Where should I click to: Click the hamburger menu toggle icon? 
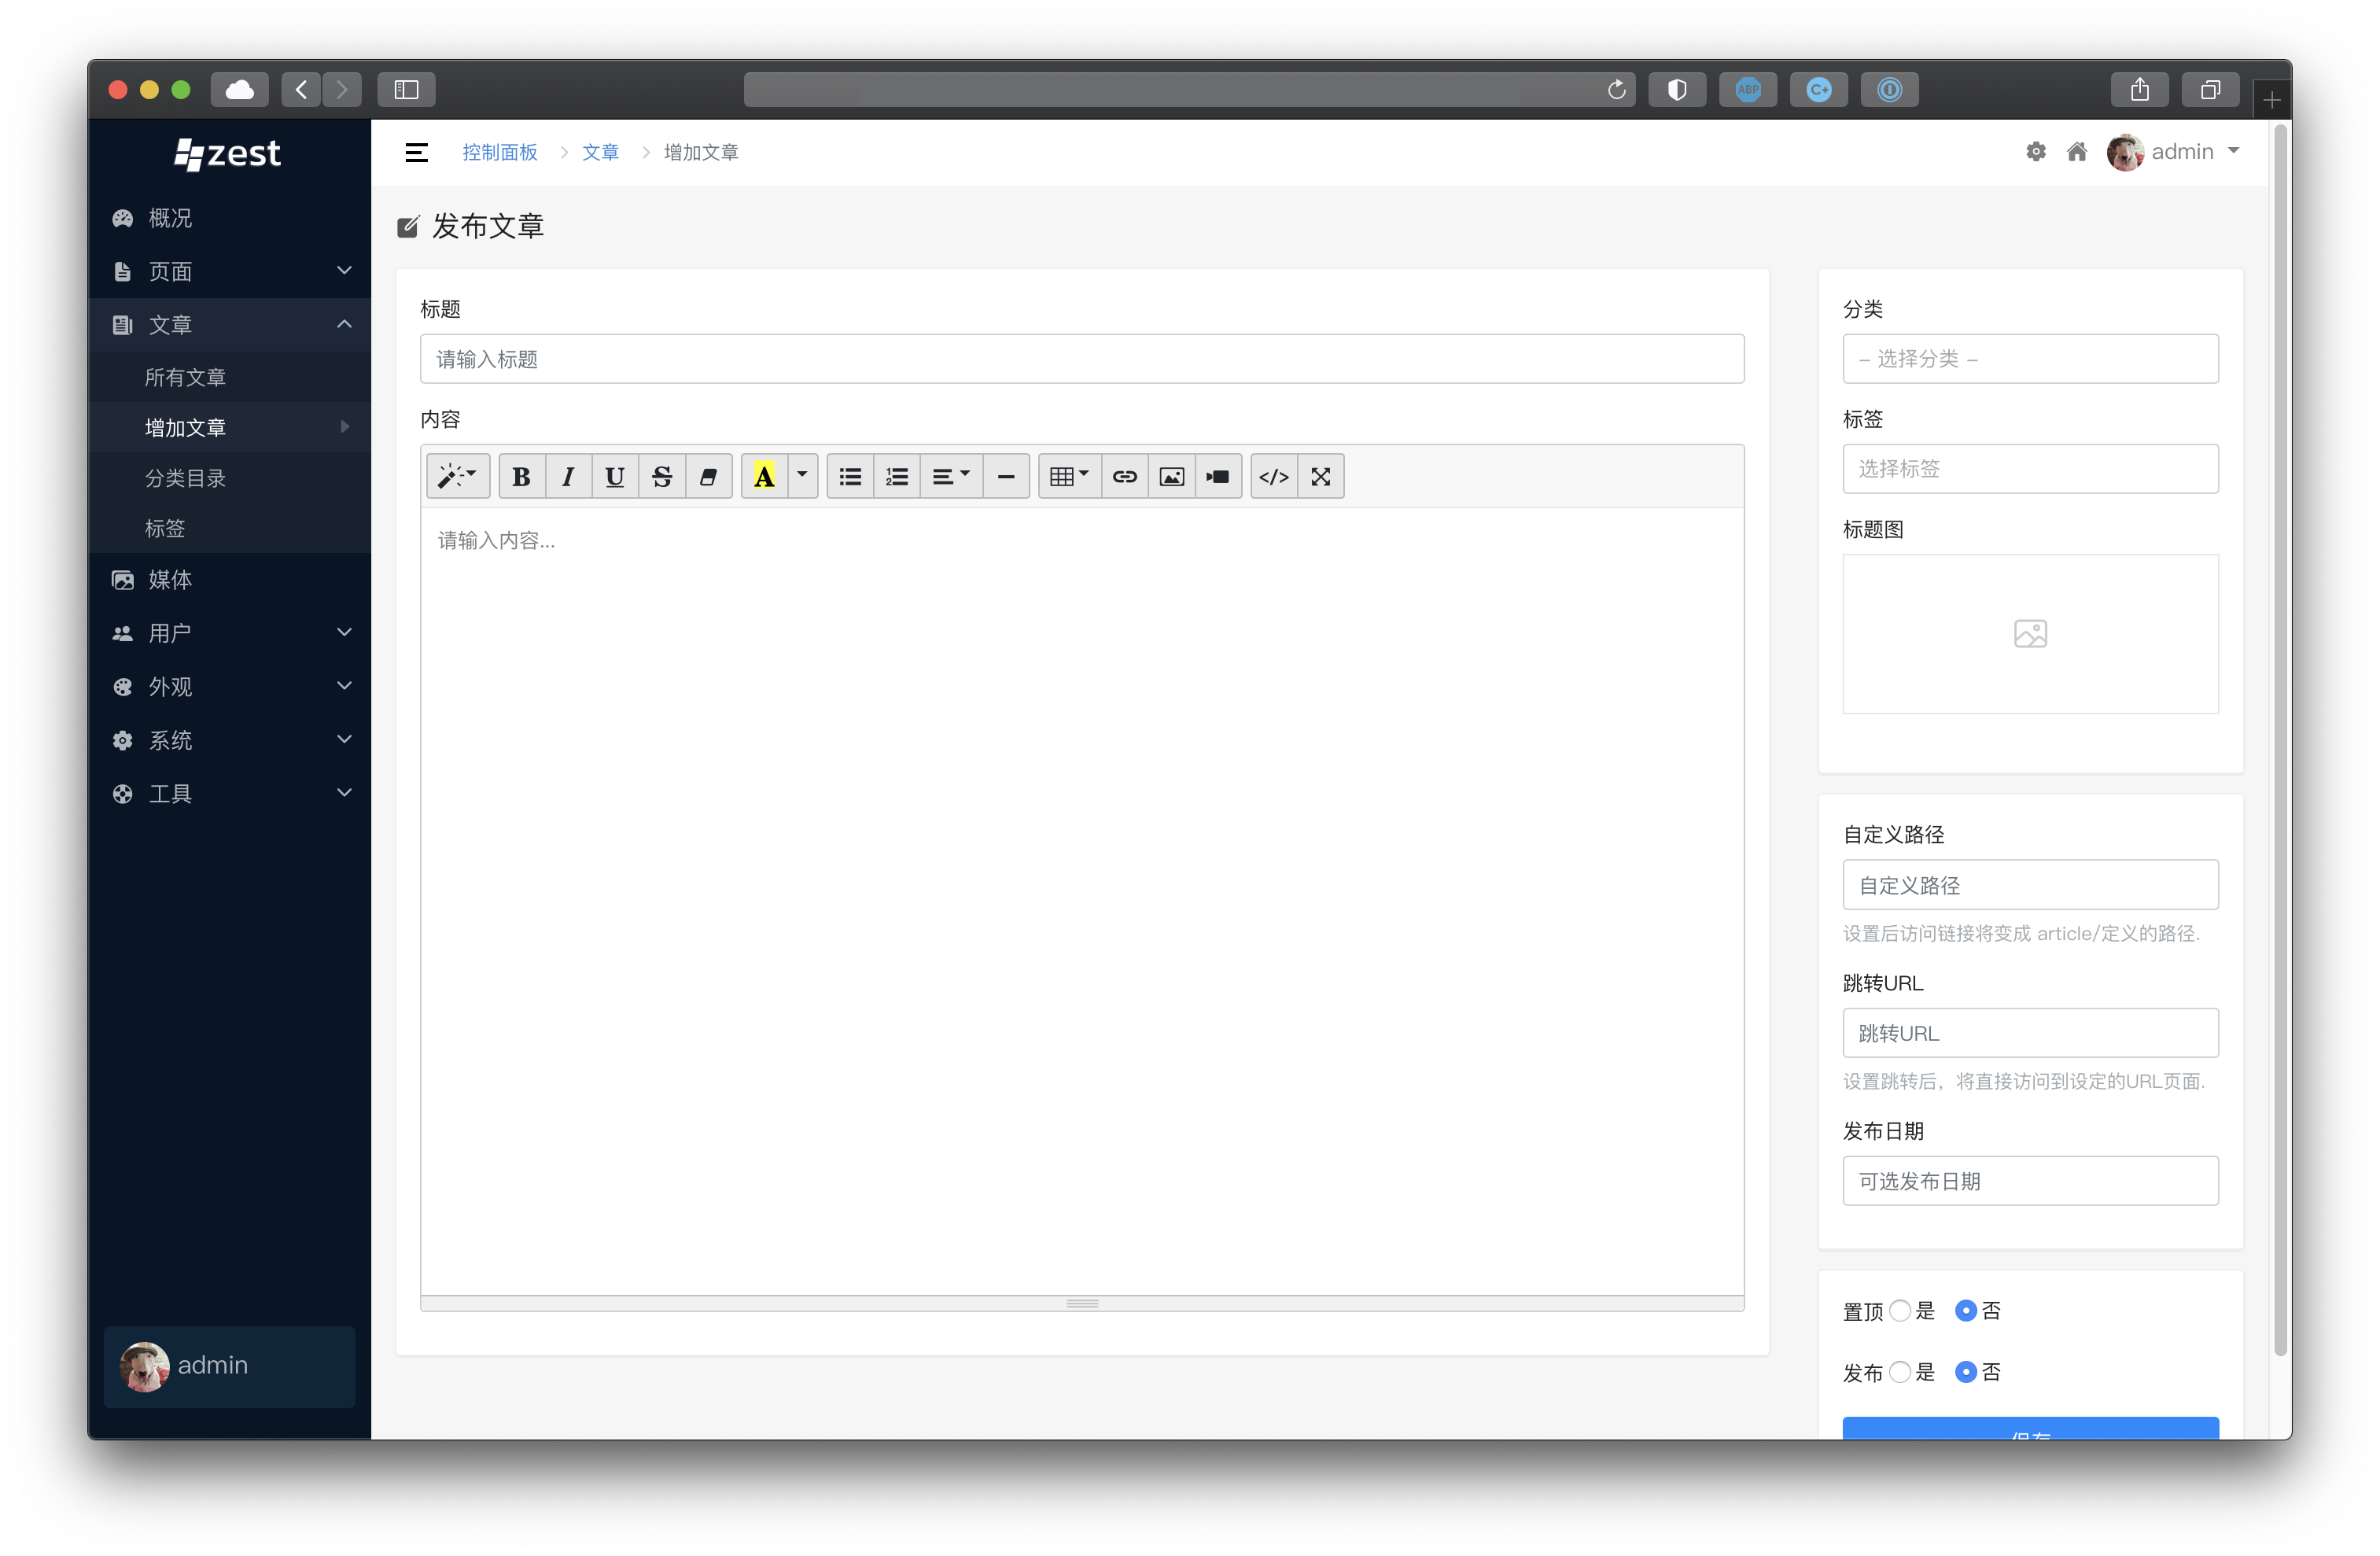[416, 152]
